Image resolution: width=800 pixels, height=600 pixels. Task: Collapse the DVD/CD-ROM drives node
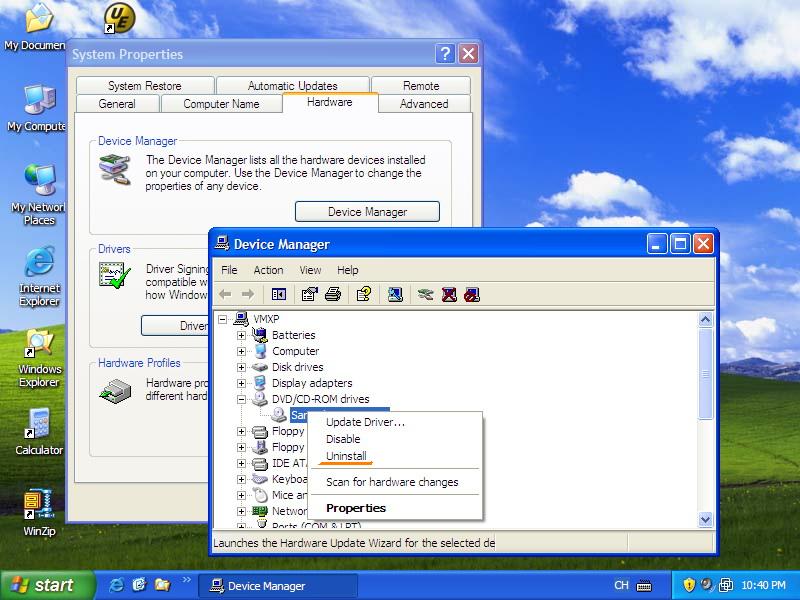pos(241,399)
